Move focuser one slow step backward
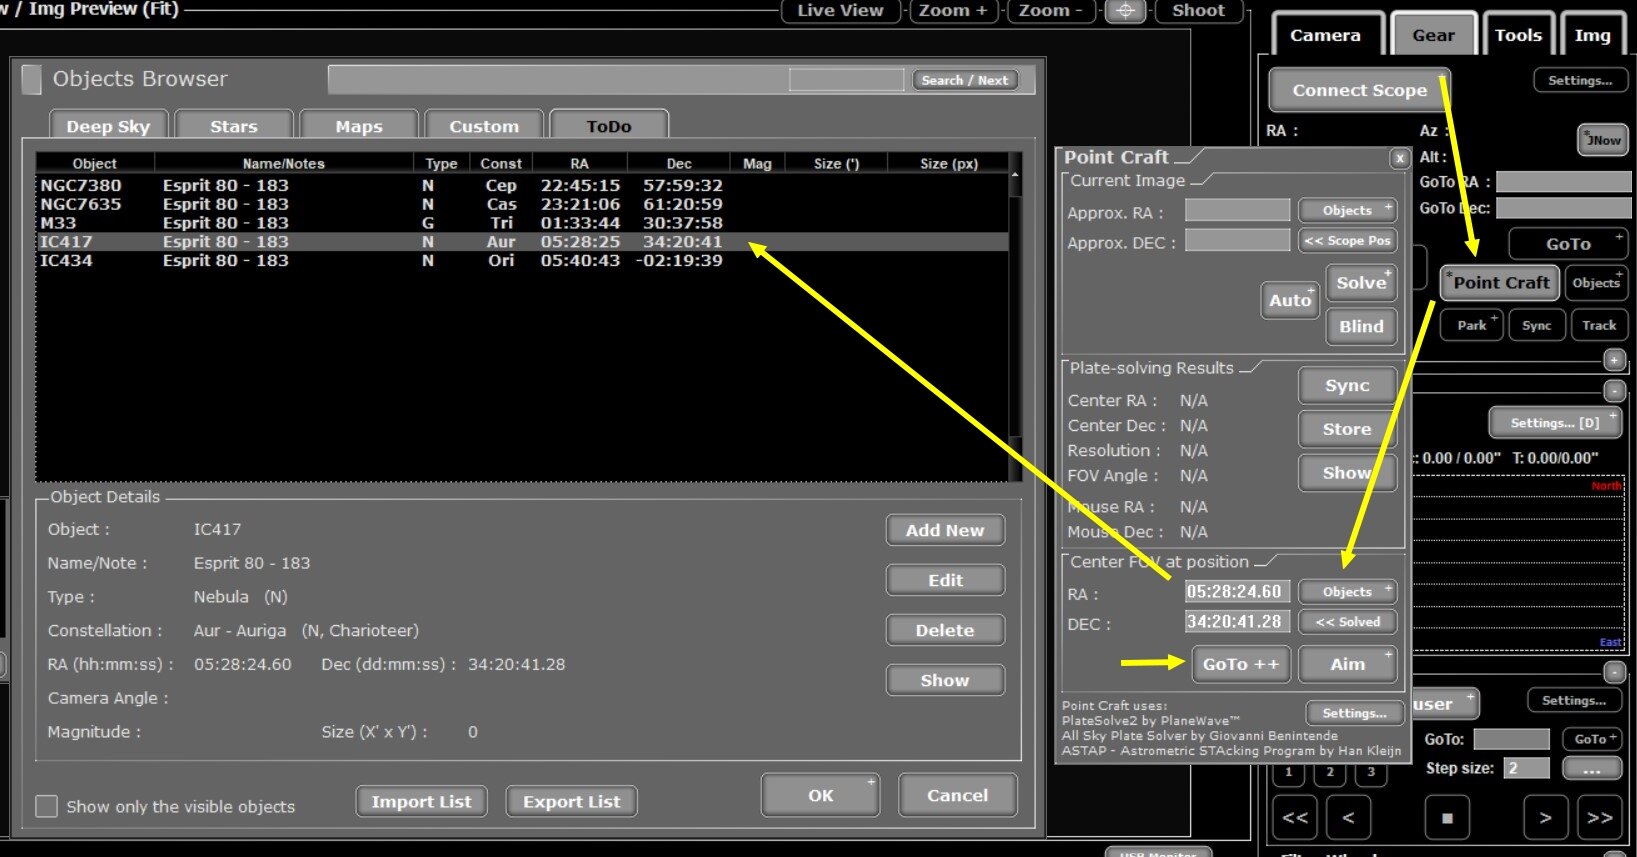The height and width of the screenshot is (857, 1637). coord(1348,818)
